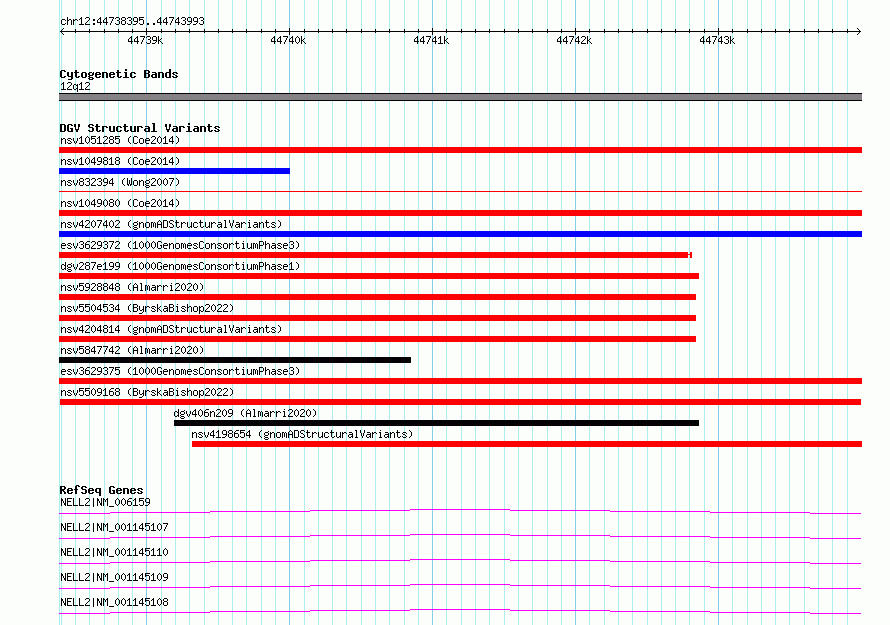Select blue nsv4207402 gnomAD variant bar
Image resolution: width=890 pixels, height=625 pixels.
tap(460, 234)
